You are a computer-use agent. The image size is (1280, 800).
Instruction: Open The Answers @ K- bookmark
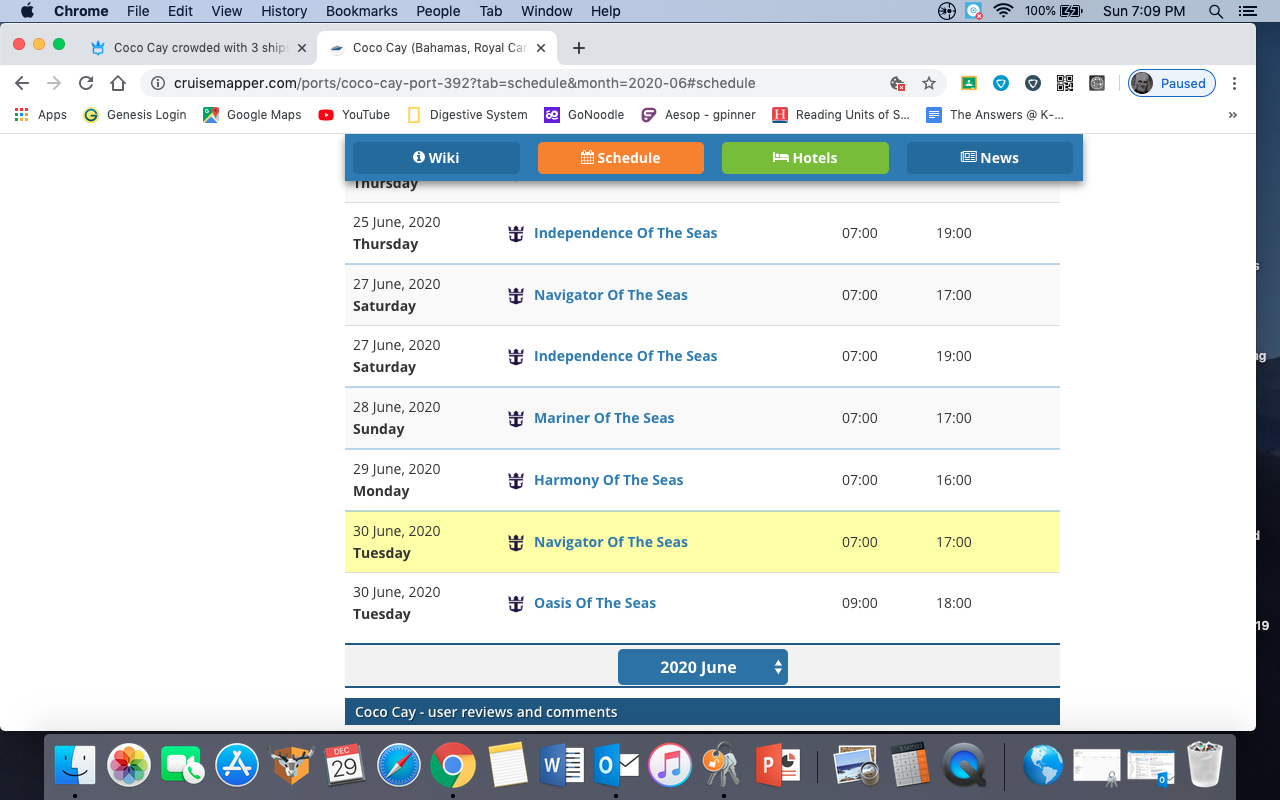[995, 115]
